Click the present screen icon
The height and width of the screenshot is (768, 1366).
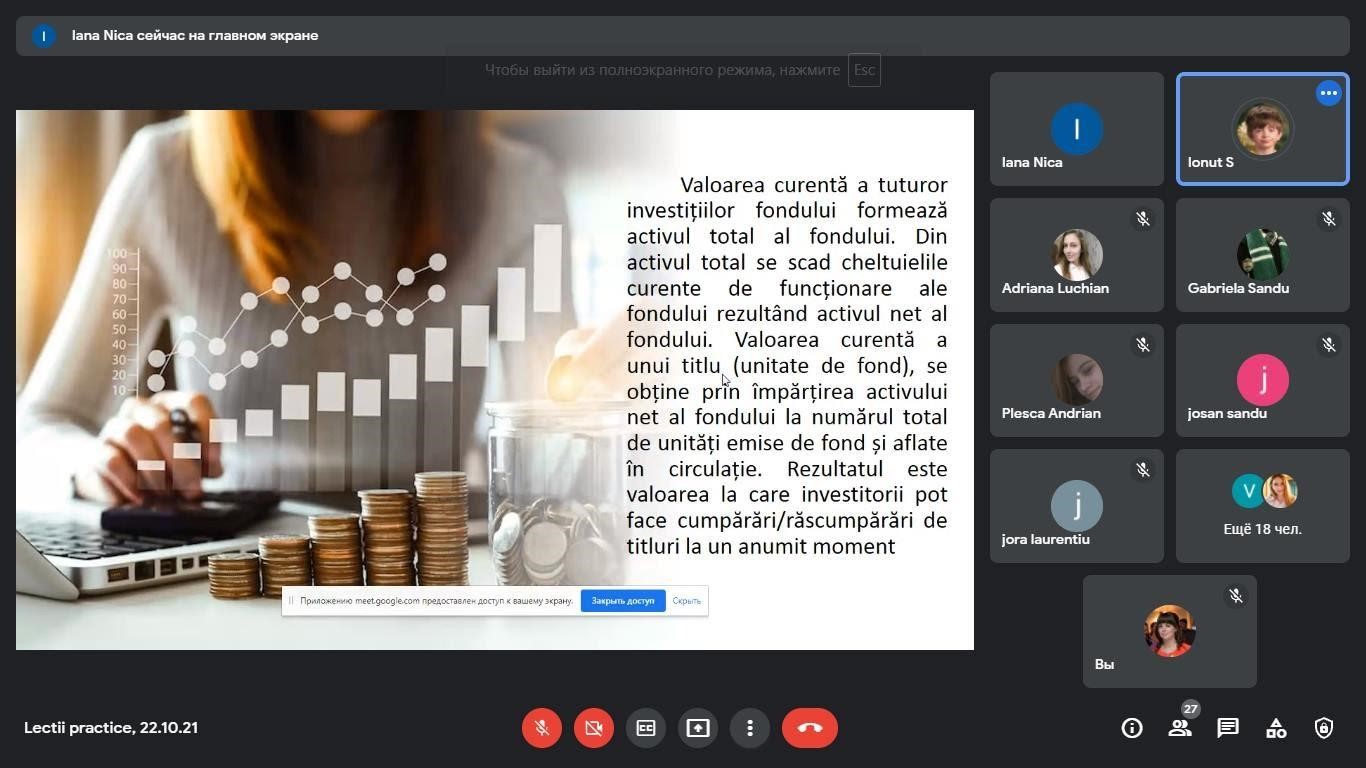pos(698,728)
